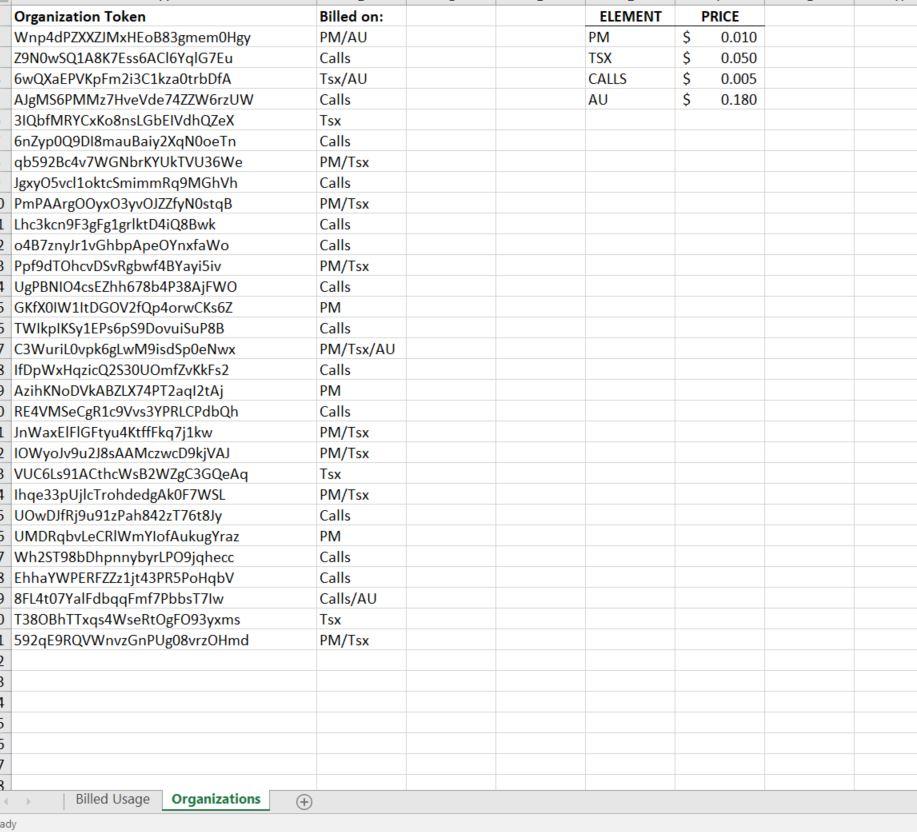This screenshot has width=917, height=832.
Task: Click the Ready indicator on the status bar
Action: pos(8,826)
